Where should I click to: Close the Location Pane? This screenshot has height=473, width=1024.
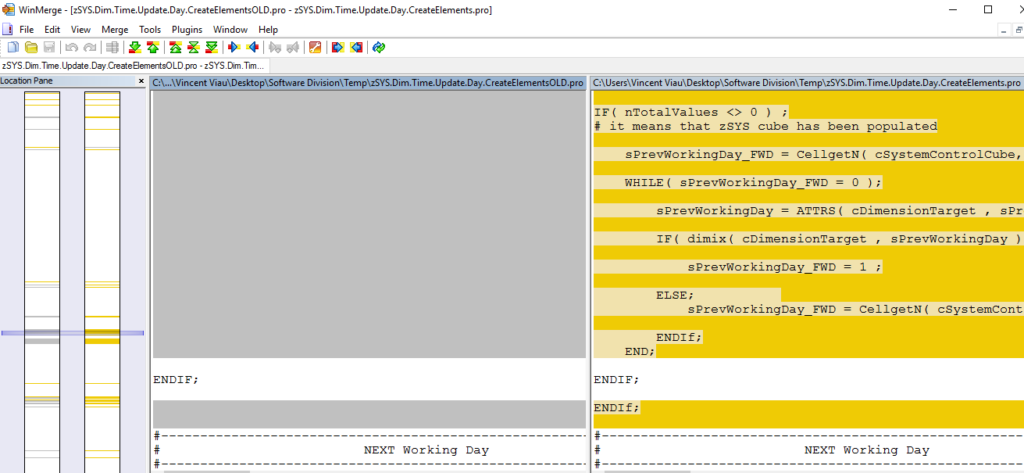pos(139,81)
